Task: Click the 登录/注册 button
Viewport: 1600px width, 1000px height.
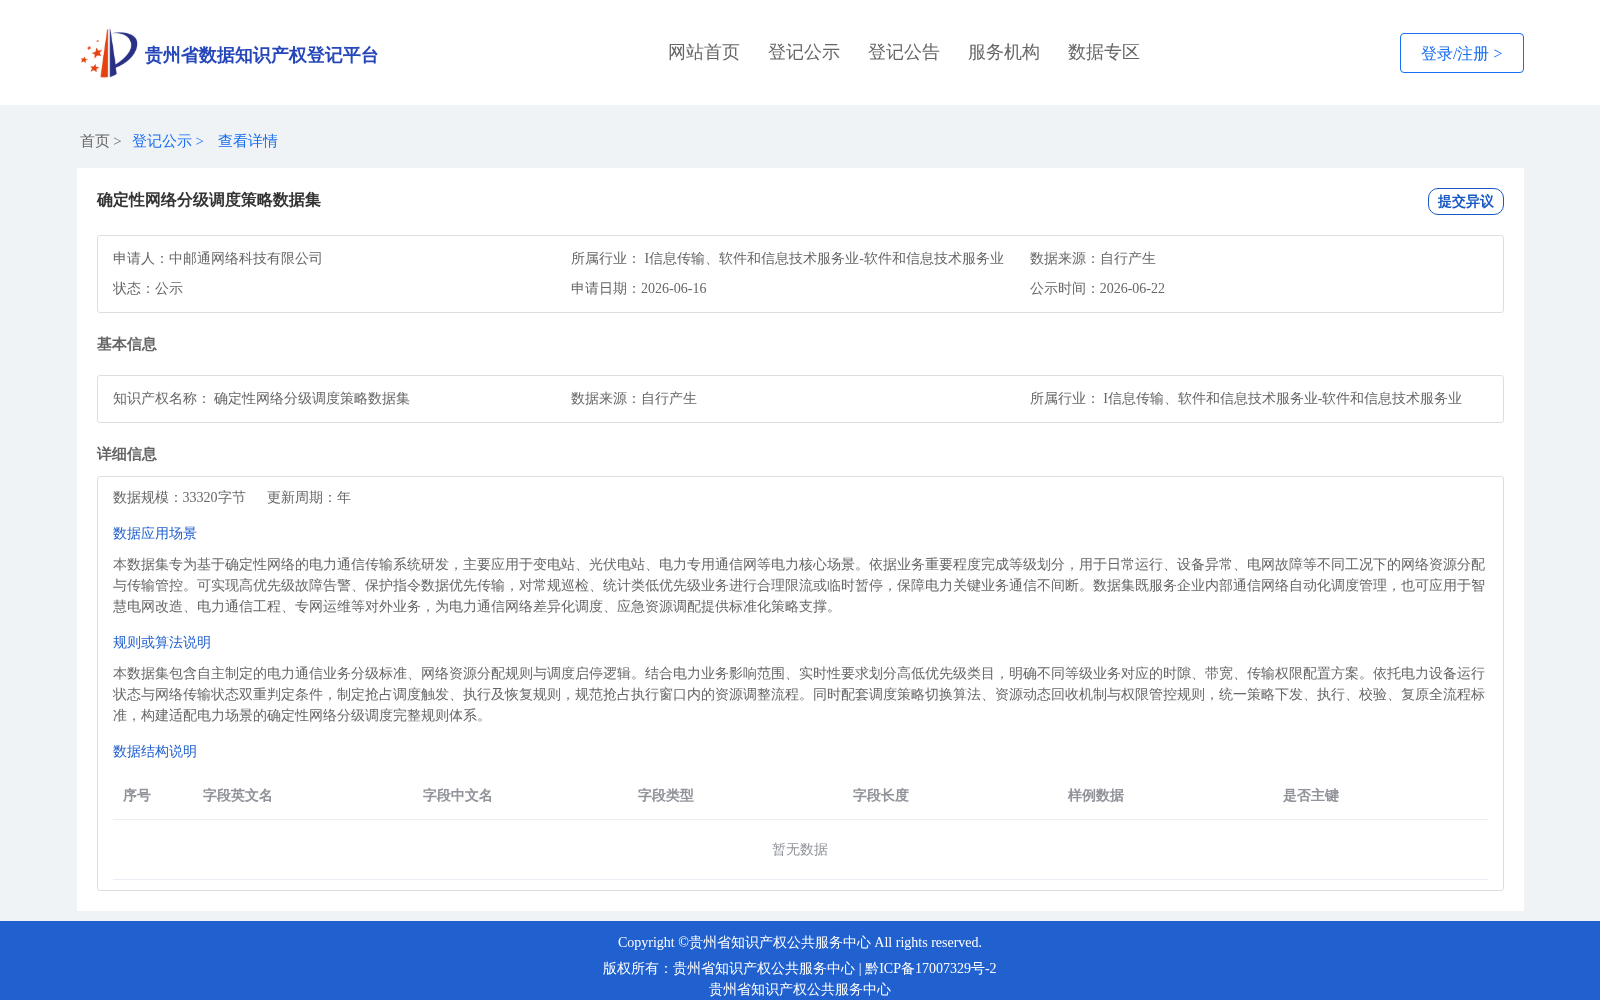Action: (x=1462, y=53)
